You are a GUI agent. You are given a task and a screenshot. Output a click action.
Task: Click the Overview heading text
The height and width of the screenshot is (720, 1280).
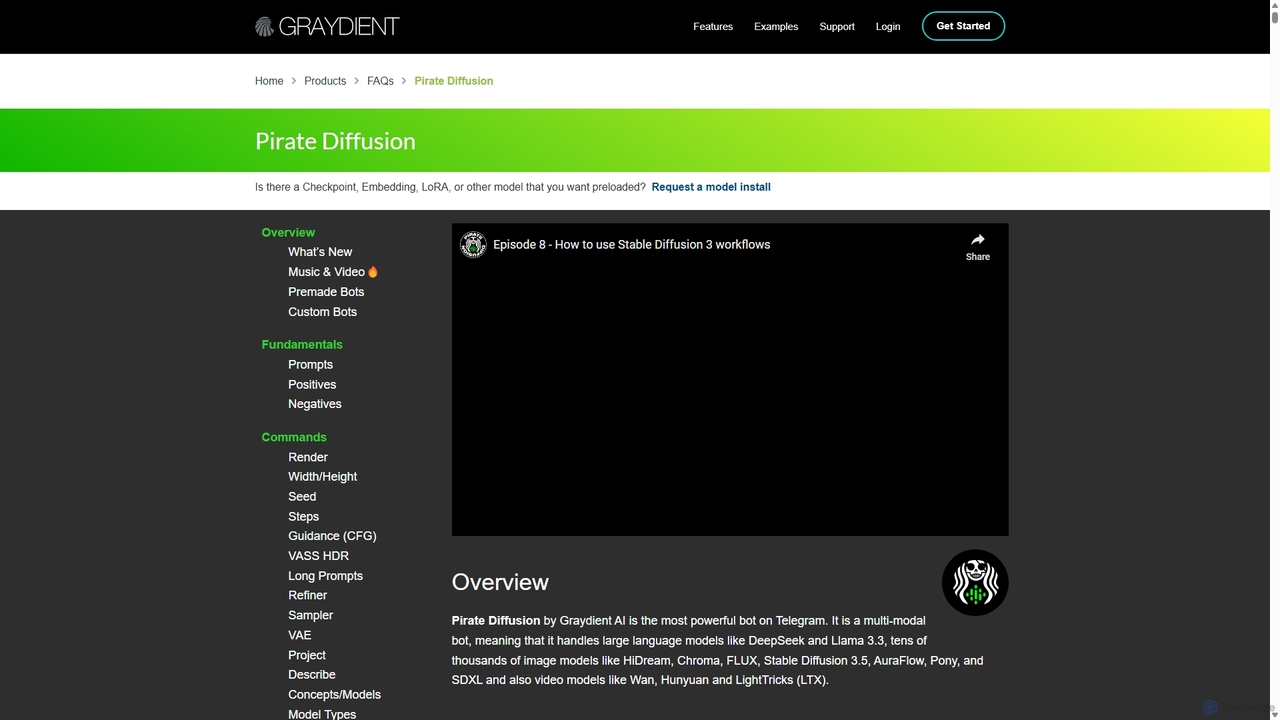click(500, 582)
